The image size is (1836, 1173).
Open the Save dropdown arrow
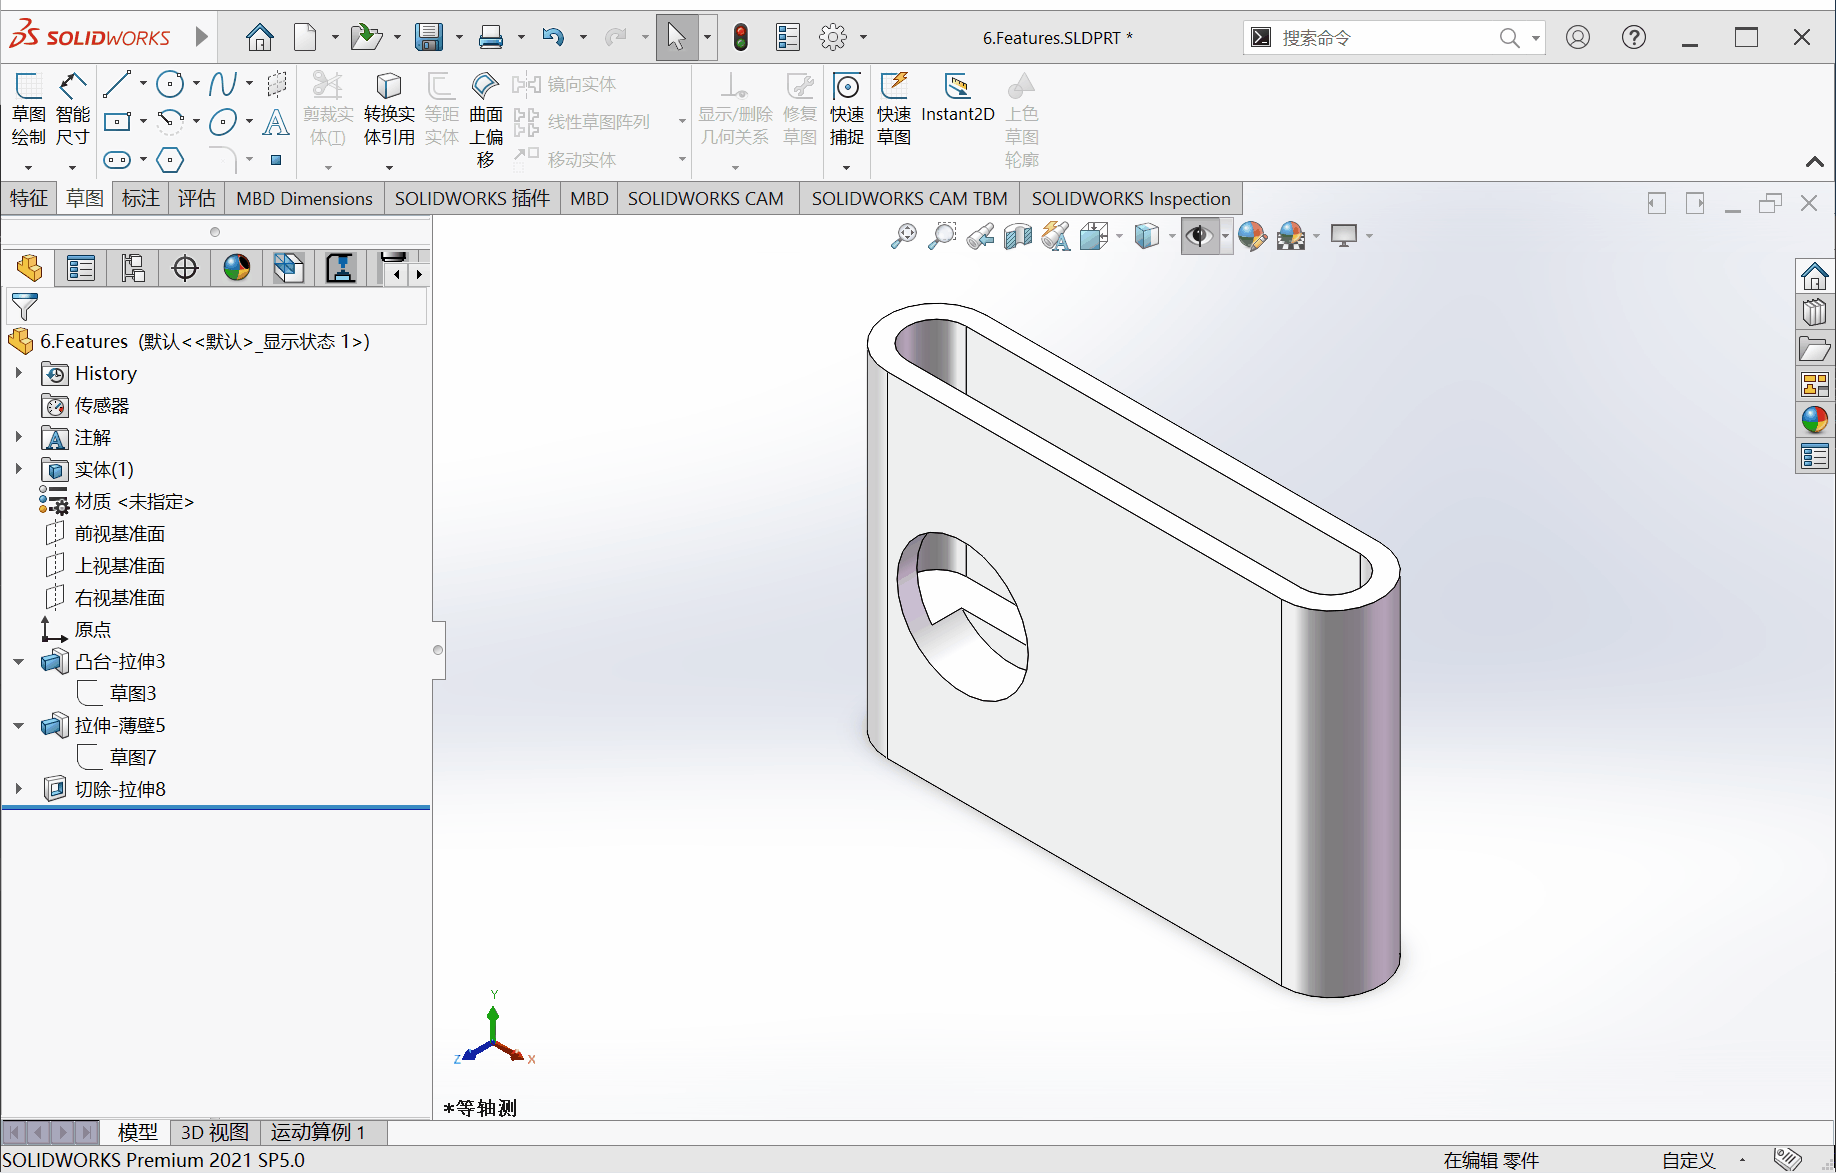459,38
